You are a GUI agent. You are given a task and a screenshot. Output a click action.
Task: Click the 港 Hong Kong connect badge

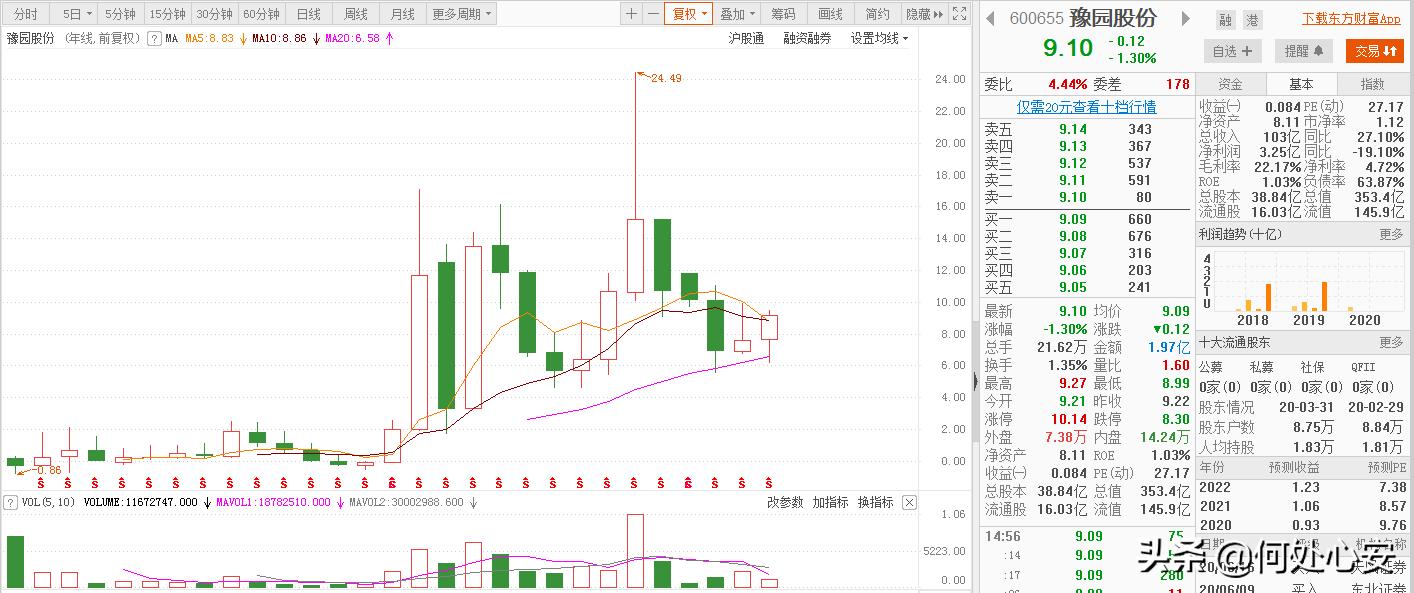1253,20
